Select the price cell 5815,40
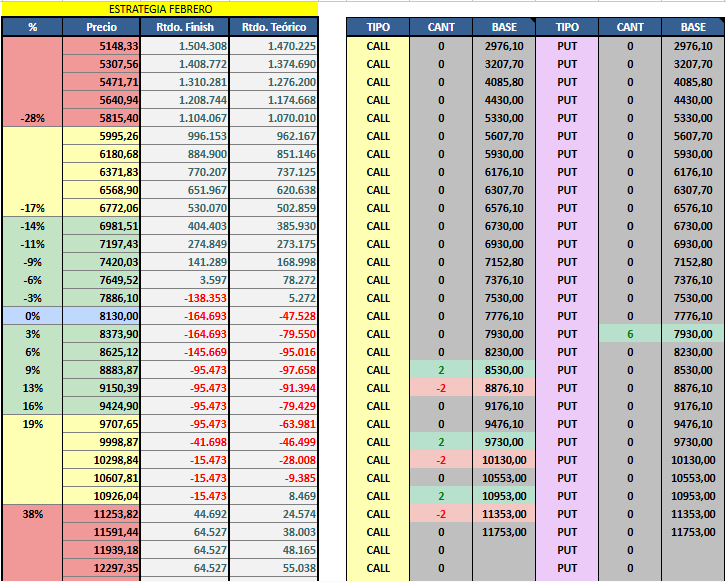The height and width of the screenshot is (582, 726). pyautogui.click(x=101, y=118)
